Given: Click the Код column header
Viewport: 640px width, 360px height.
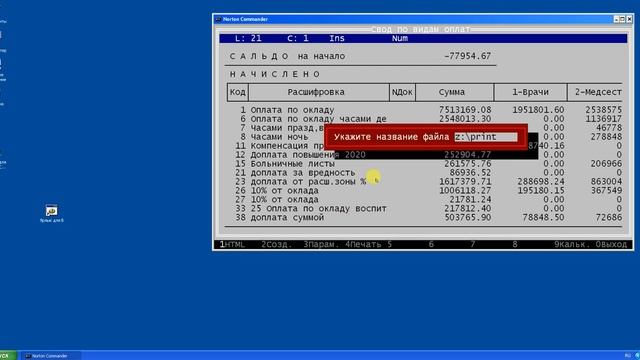Looking at the screenshot, I should pos(238,92).
